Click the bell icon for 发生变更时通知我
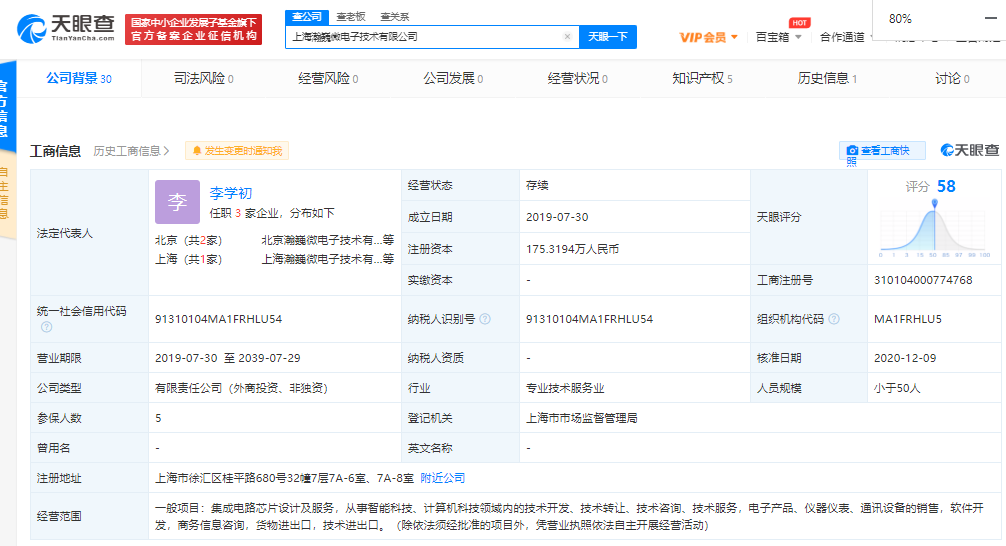 [197, 151]
